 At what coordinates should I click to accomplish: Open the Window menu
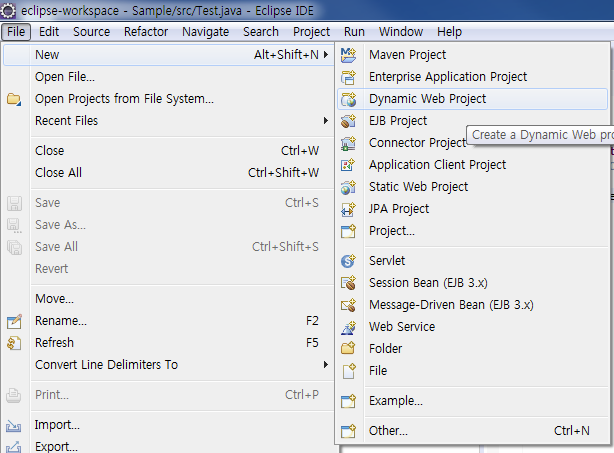[x=401, y=32]
